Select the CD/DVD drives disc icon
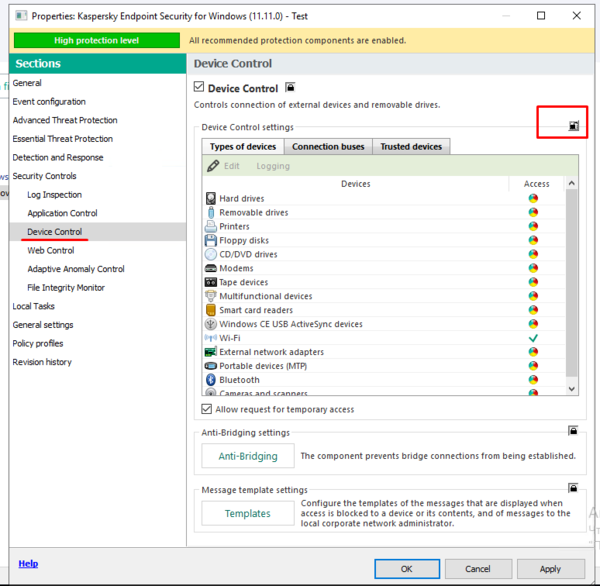This screenshot has height=586, width=600. (x=211, y=254)
